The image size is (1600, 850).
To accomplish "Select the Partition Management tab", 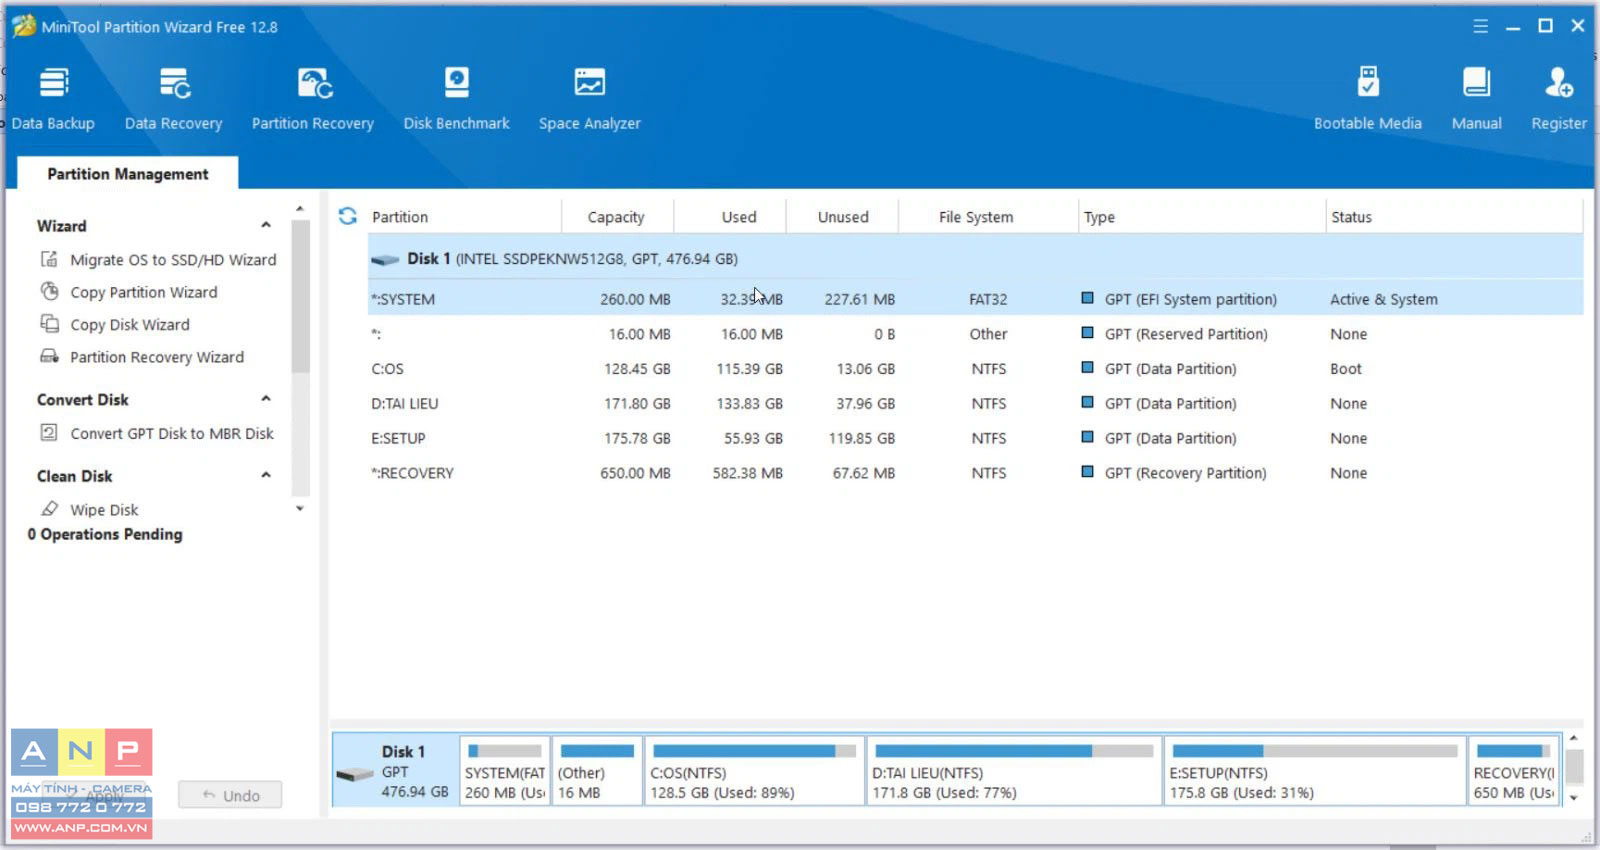I will click(x=128, y=173).
